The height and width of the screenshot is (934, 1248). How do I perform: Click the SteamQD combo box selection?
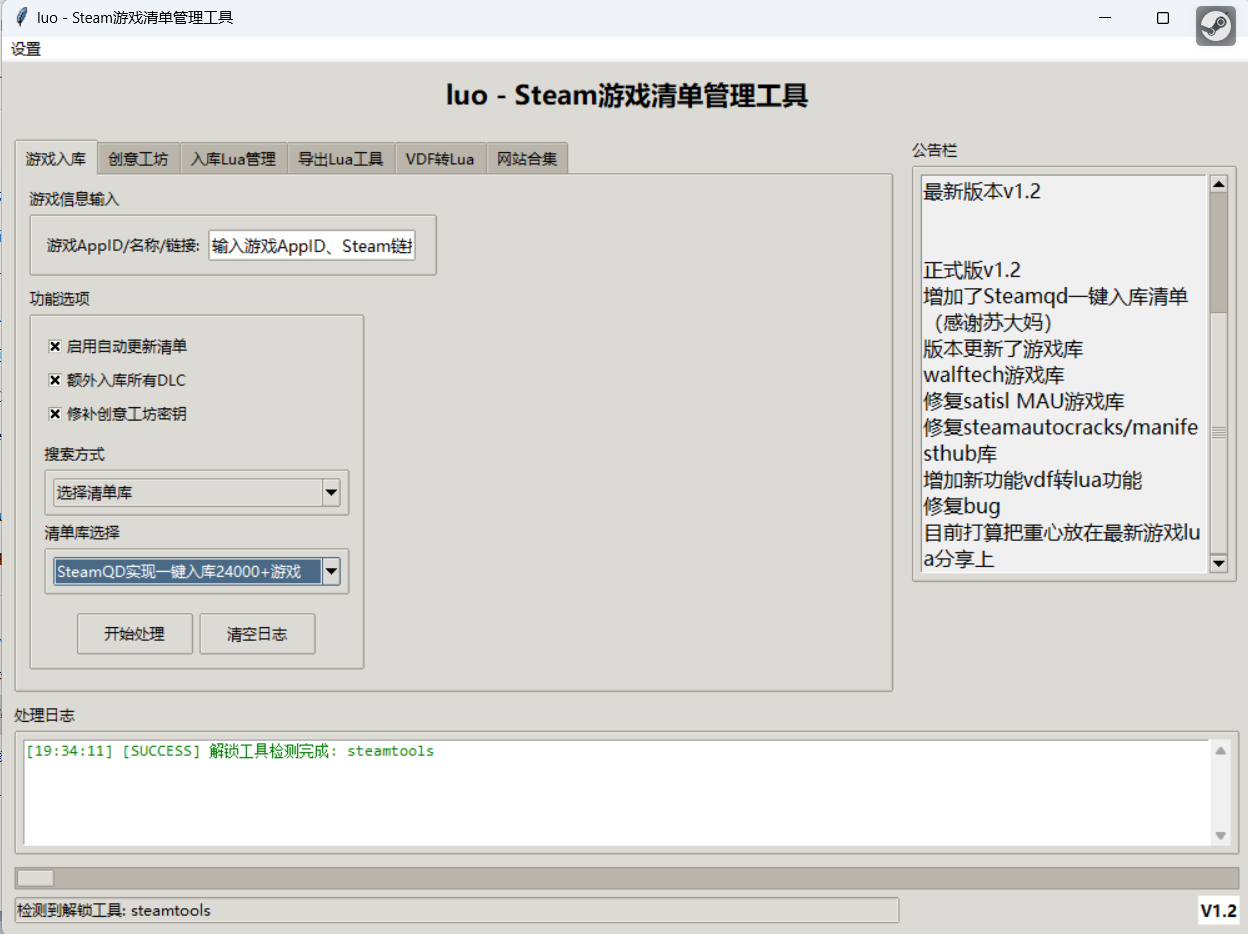point(187,572)
